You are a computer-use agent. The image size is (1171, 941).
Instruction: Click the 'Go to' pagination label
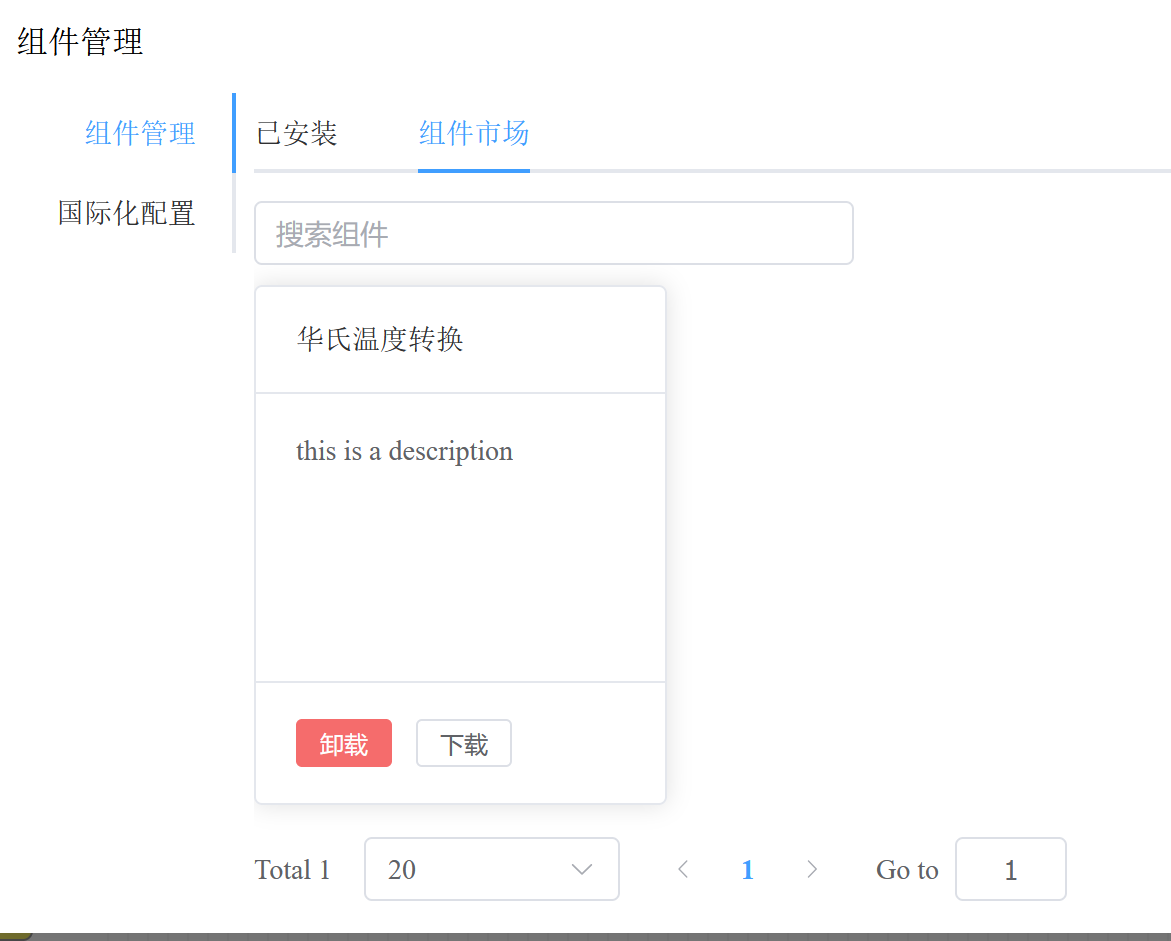coord(906,870)
